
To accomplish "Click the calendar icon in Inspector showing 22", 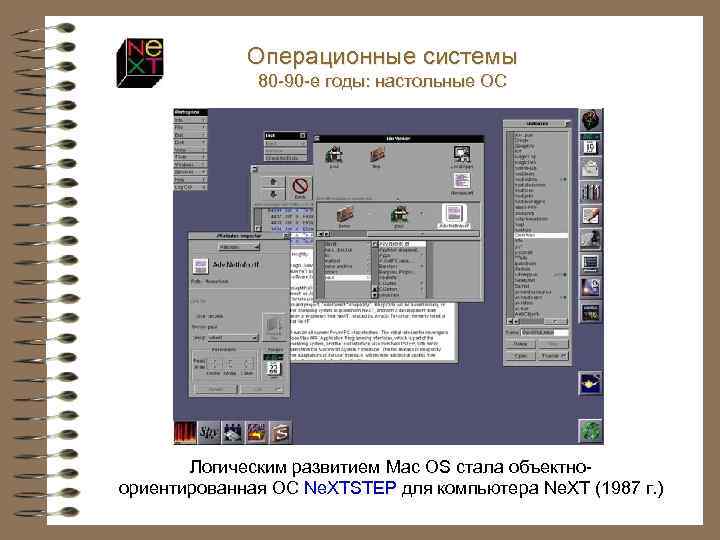I will click(273, 366).
